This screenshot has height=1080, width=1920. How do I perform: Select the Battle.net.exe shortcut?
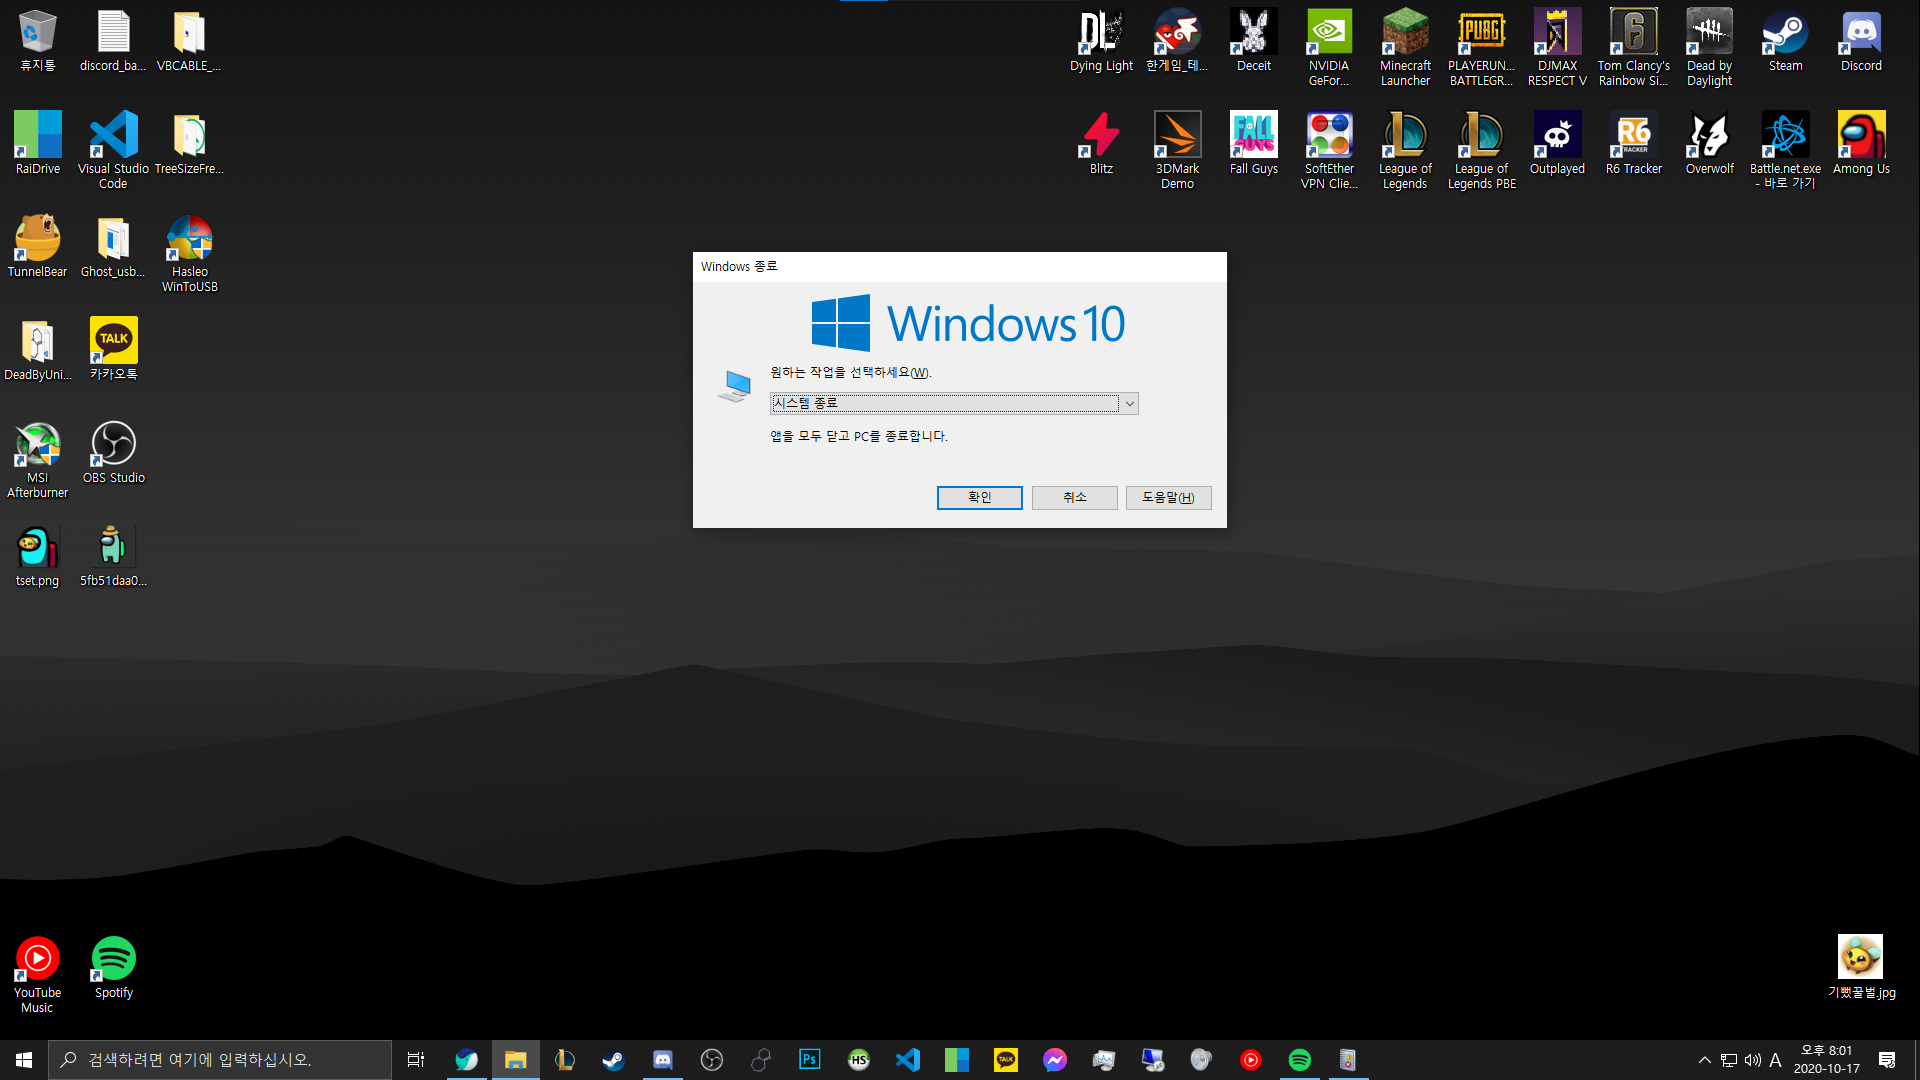pos(1785,151)
